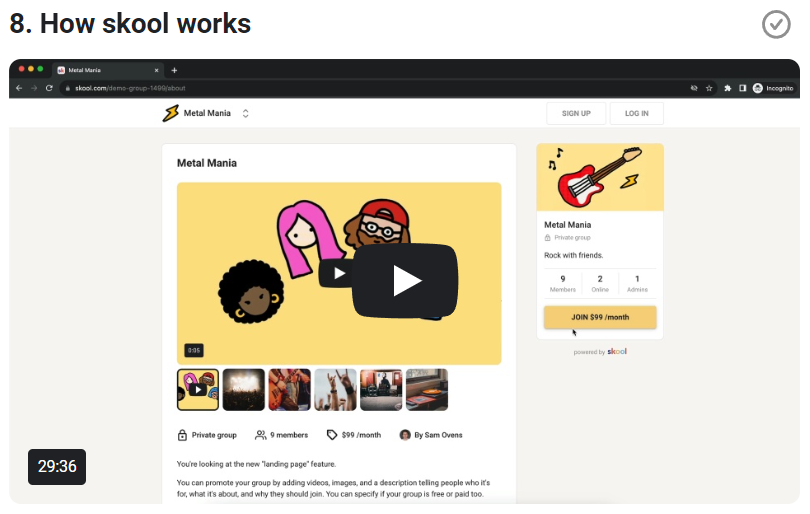Click Sam Ovens avatar picture
The image size is (810, 514).
(x=405, y=435)
